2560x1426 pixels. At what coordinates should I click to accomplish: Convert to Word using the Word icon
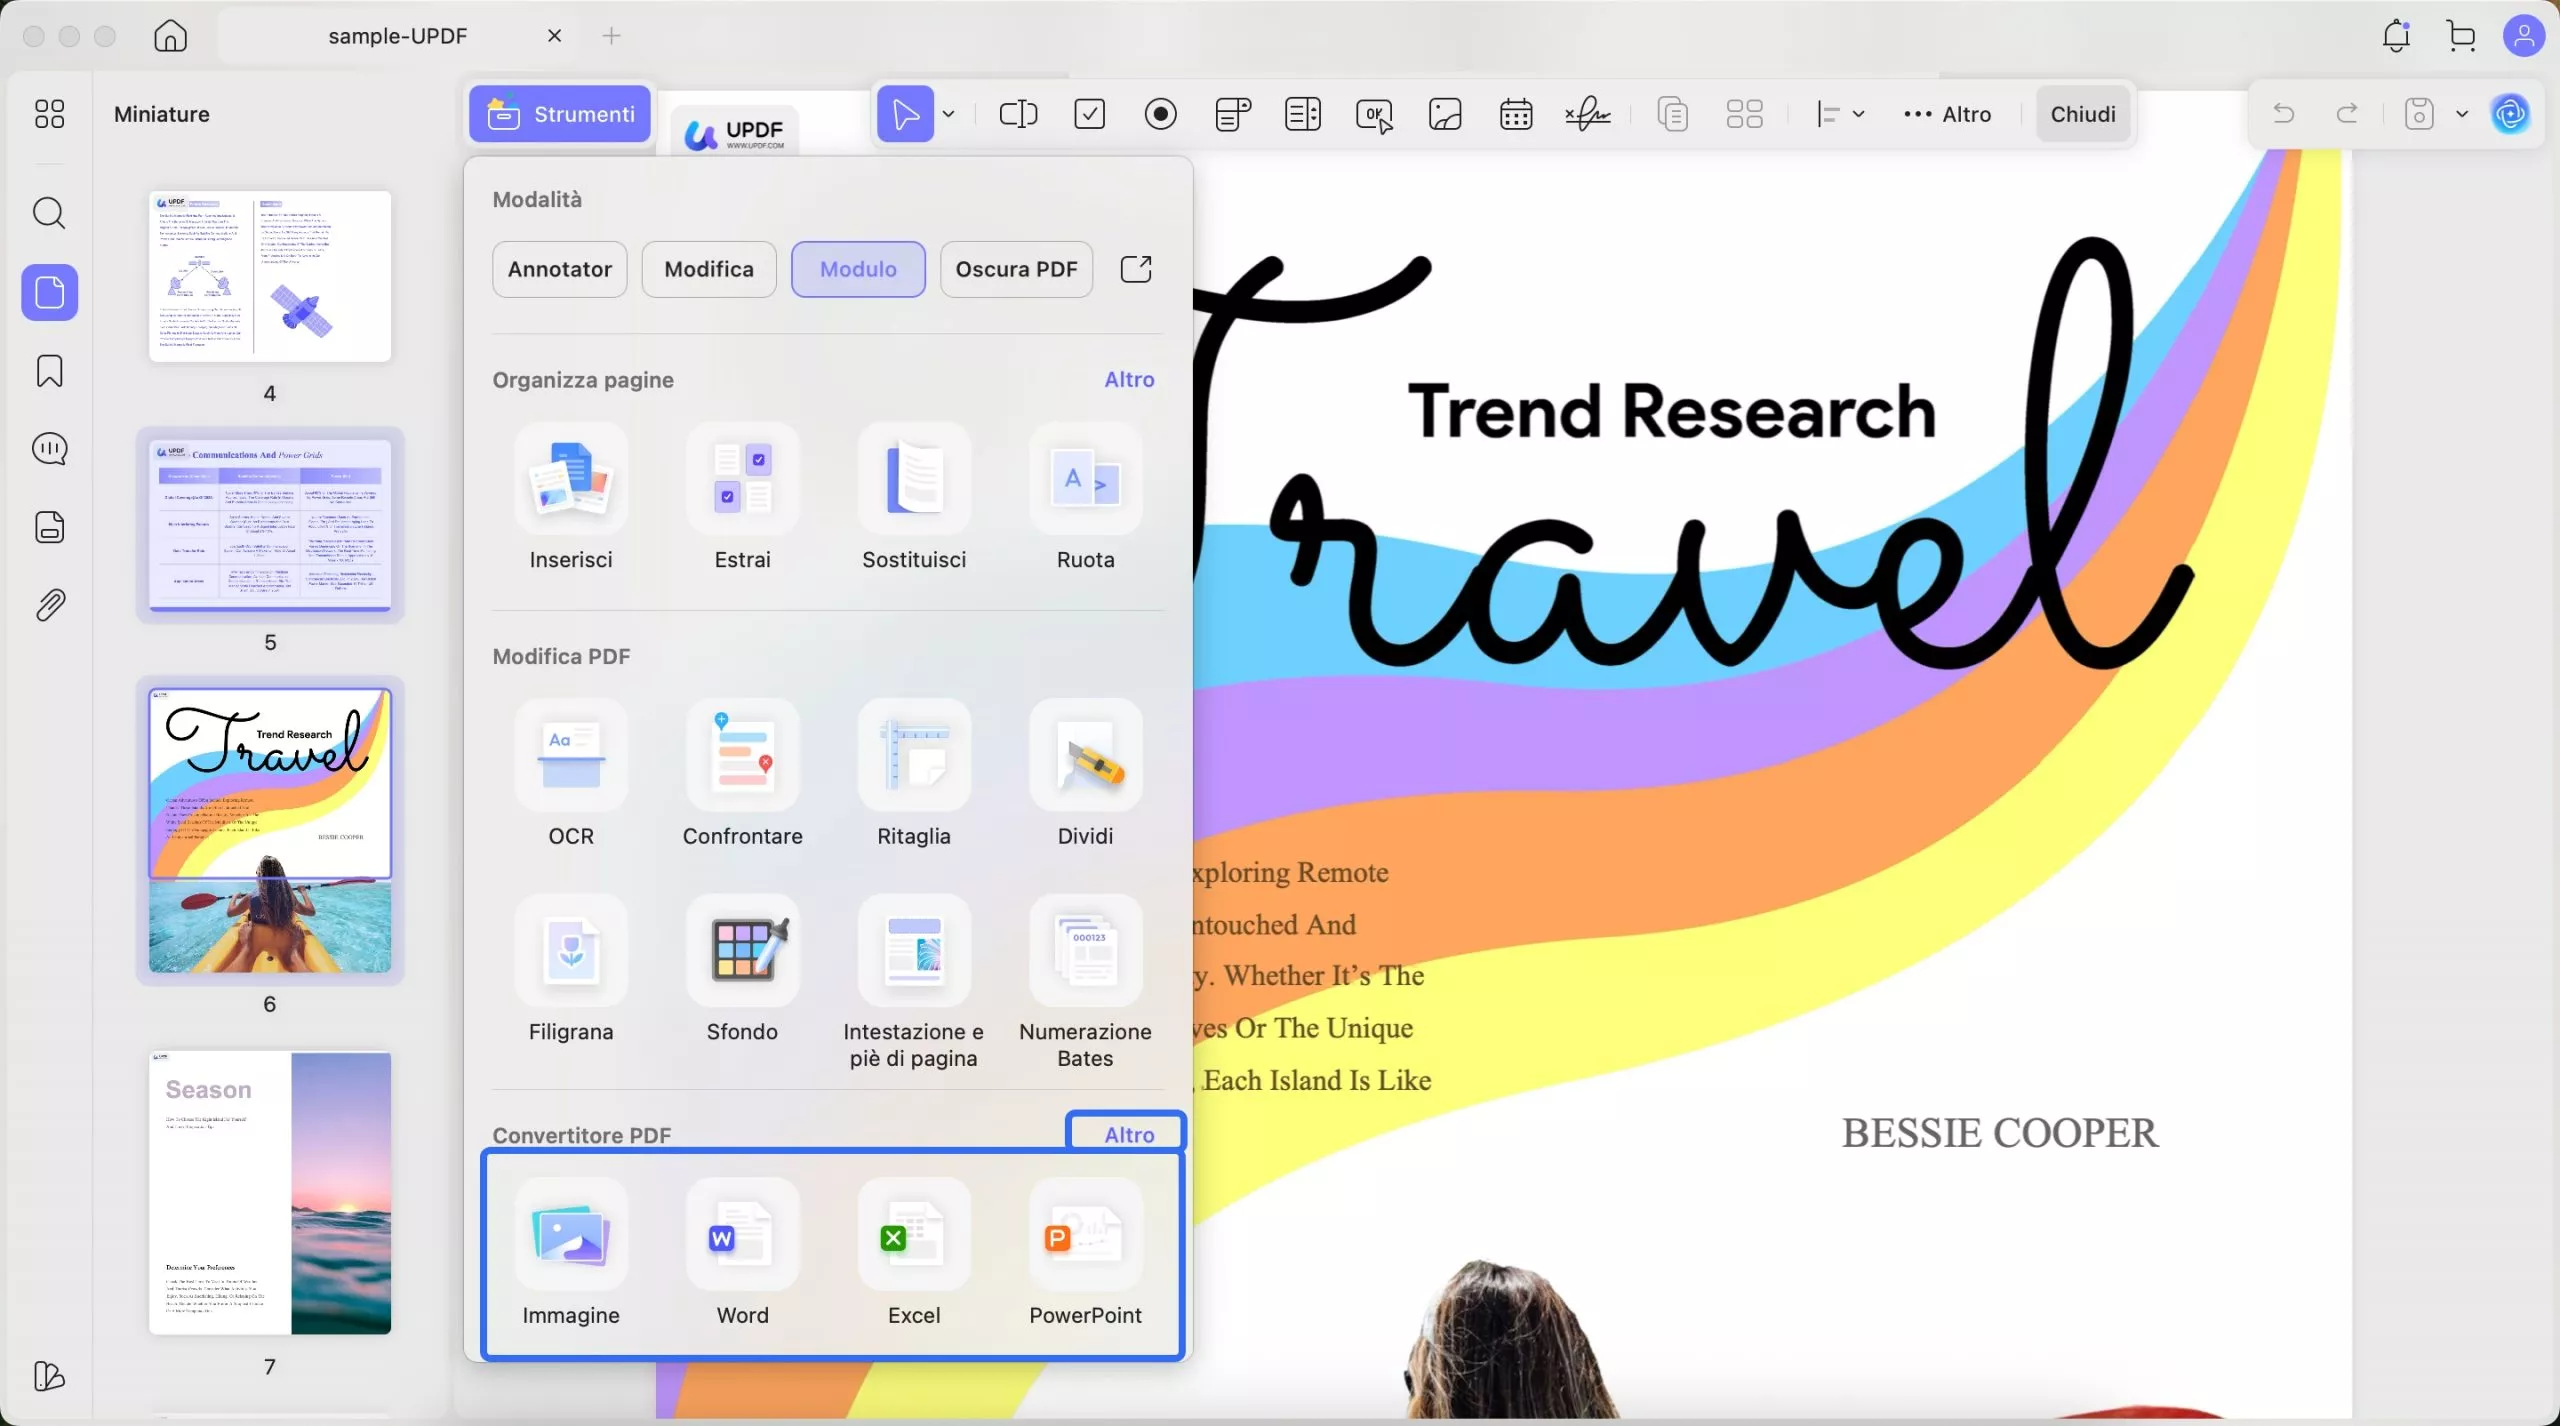click(742, 1236)
